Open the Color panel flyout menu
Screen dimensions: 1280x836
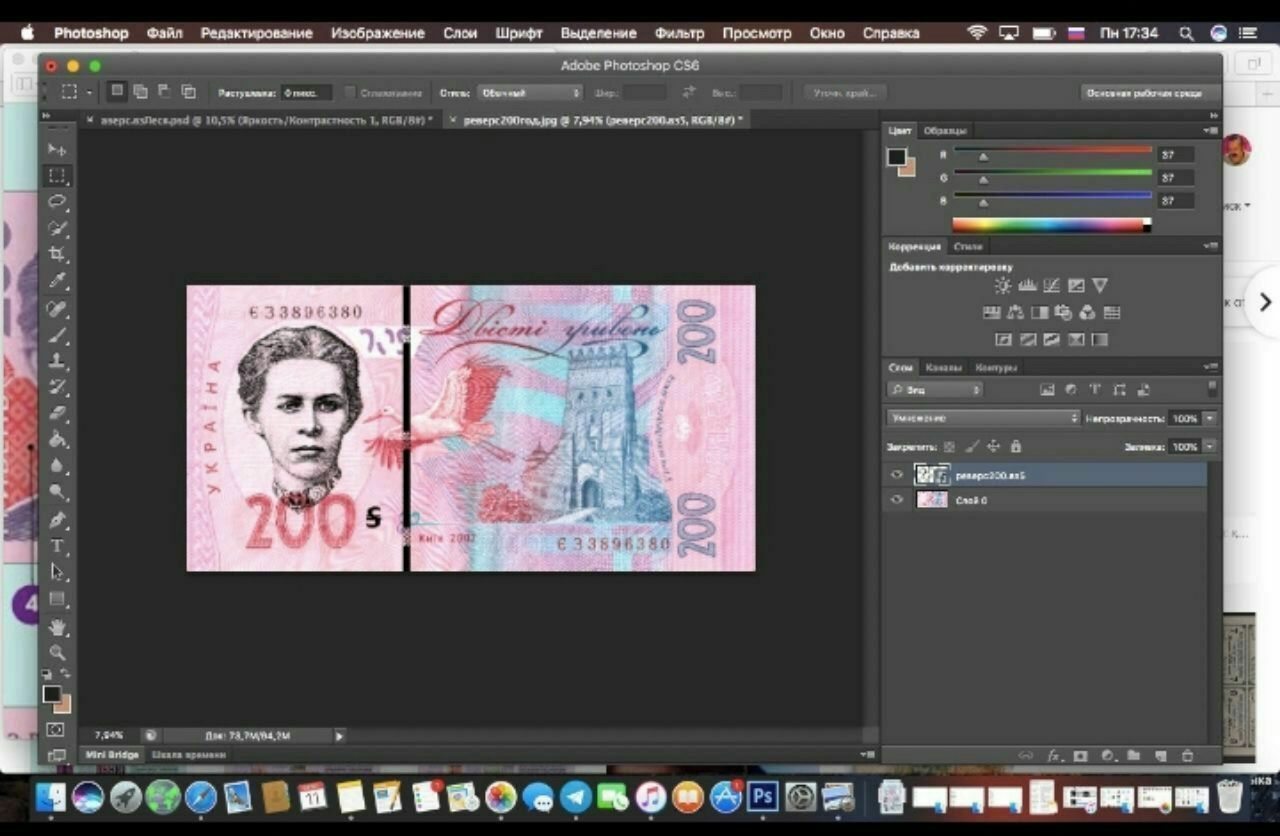point(1210,131)
